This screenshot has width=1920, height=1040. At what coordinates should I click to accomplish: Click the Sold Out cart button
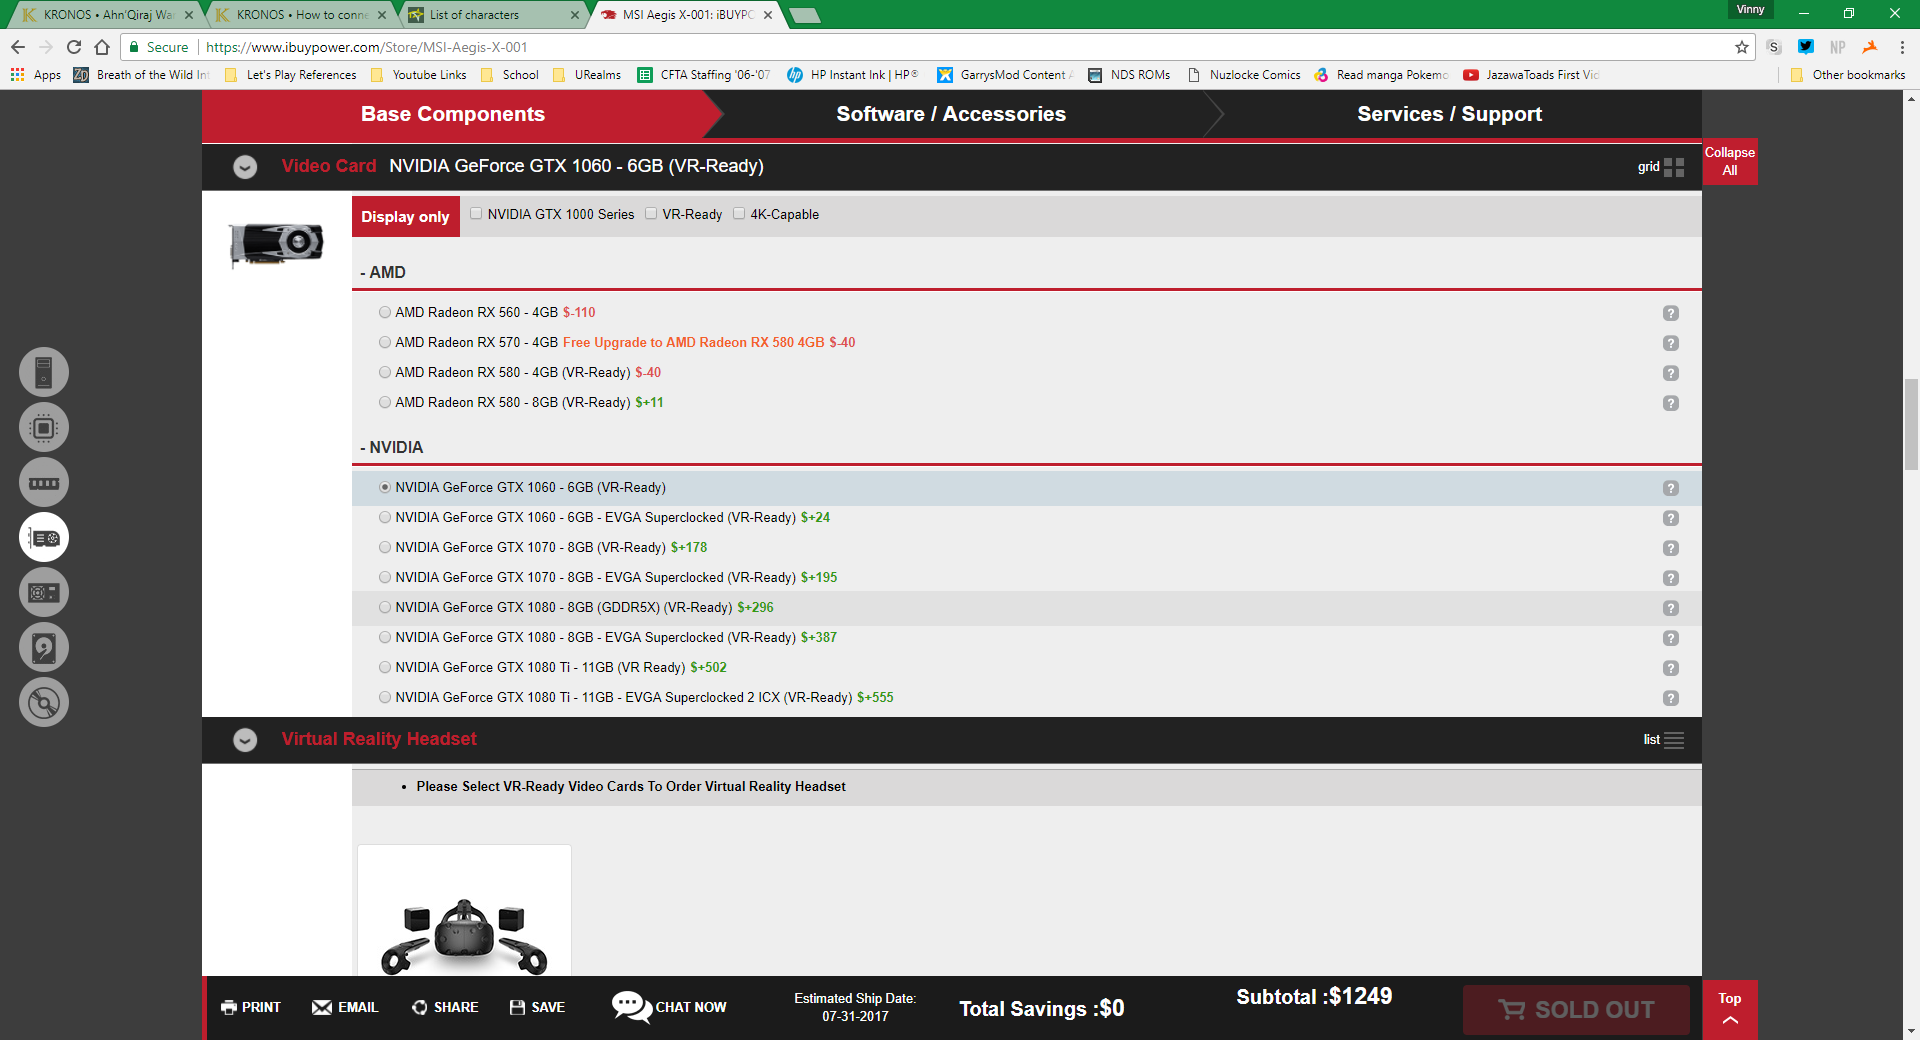point(1576,1010)
